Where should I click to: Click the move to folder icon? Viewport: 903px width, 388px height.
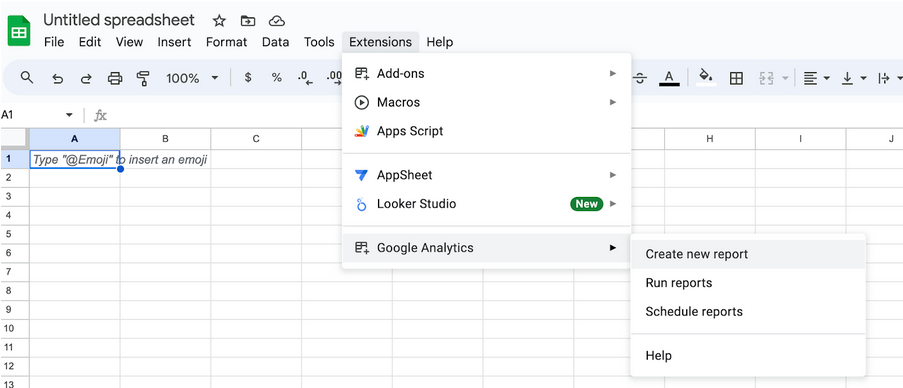point(248,21)
